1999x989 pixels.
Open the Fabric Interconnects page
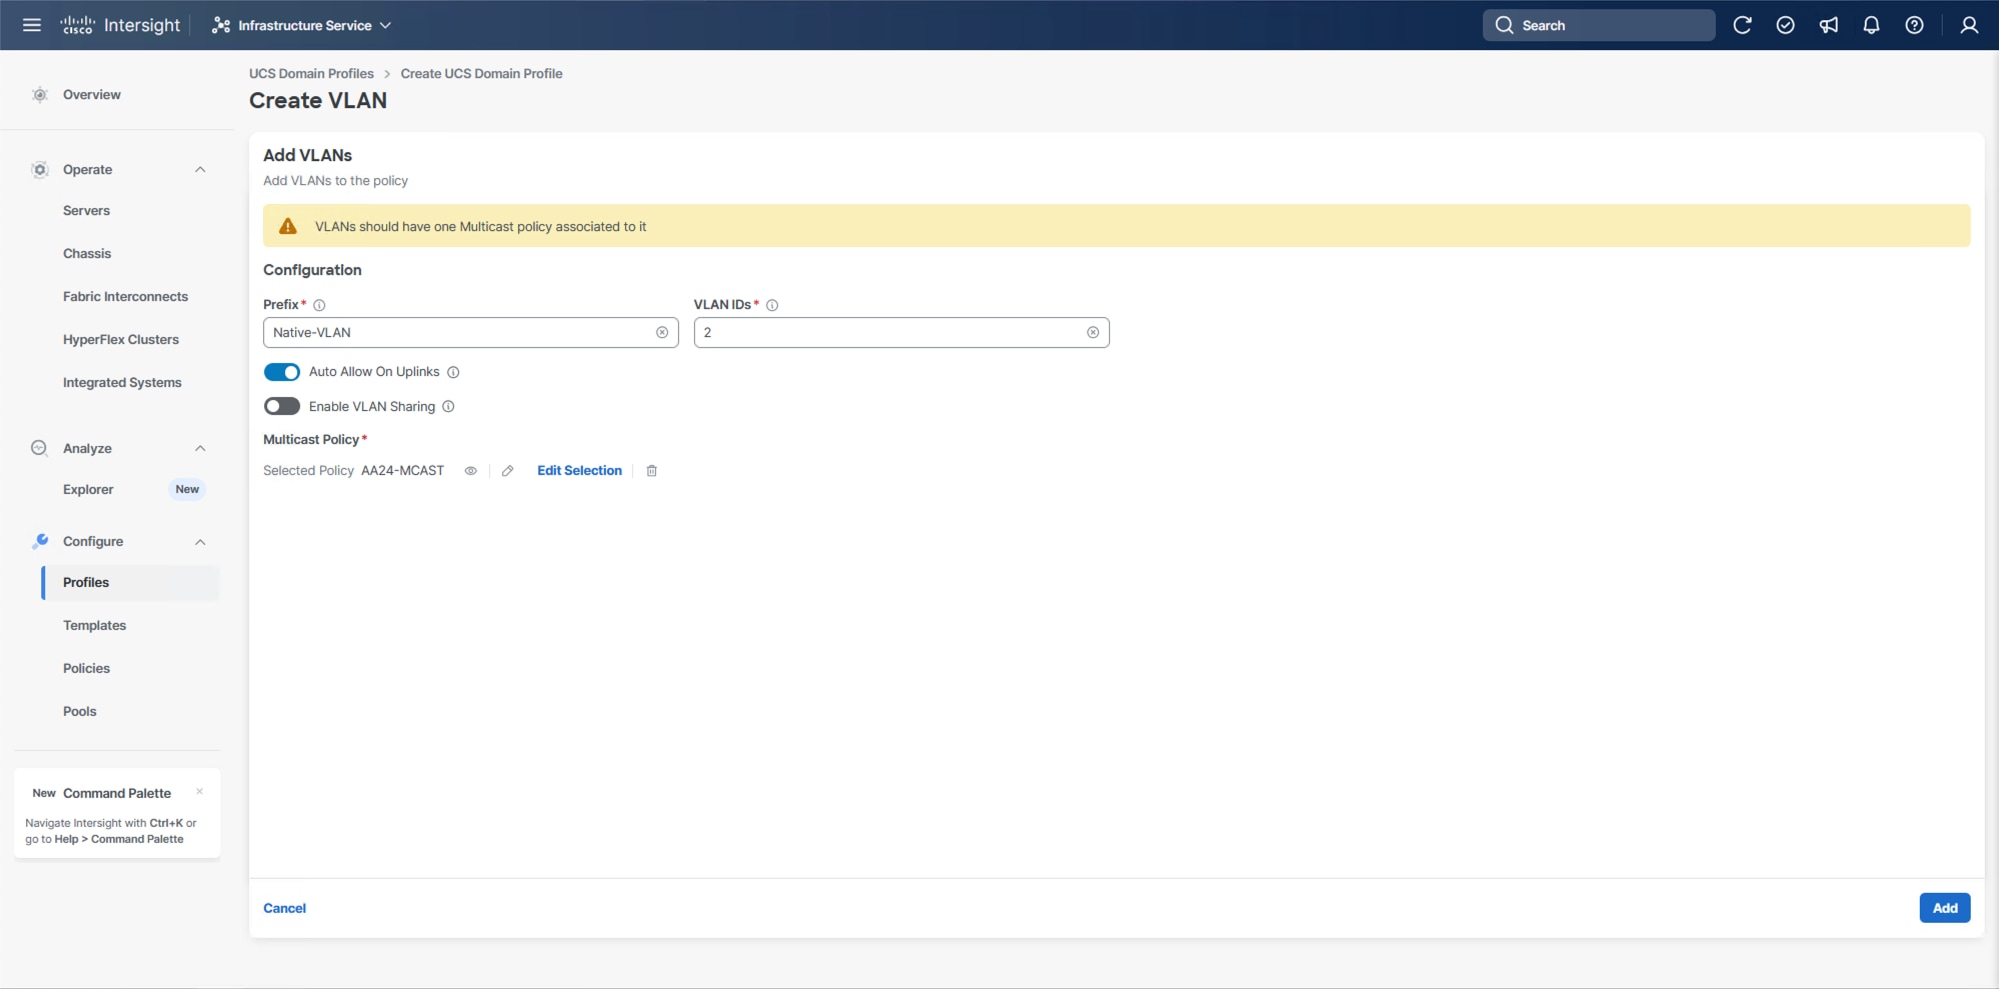pos(126,296)
